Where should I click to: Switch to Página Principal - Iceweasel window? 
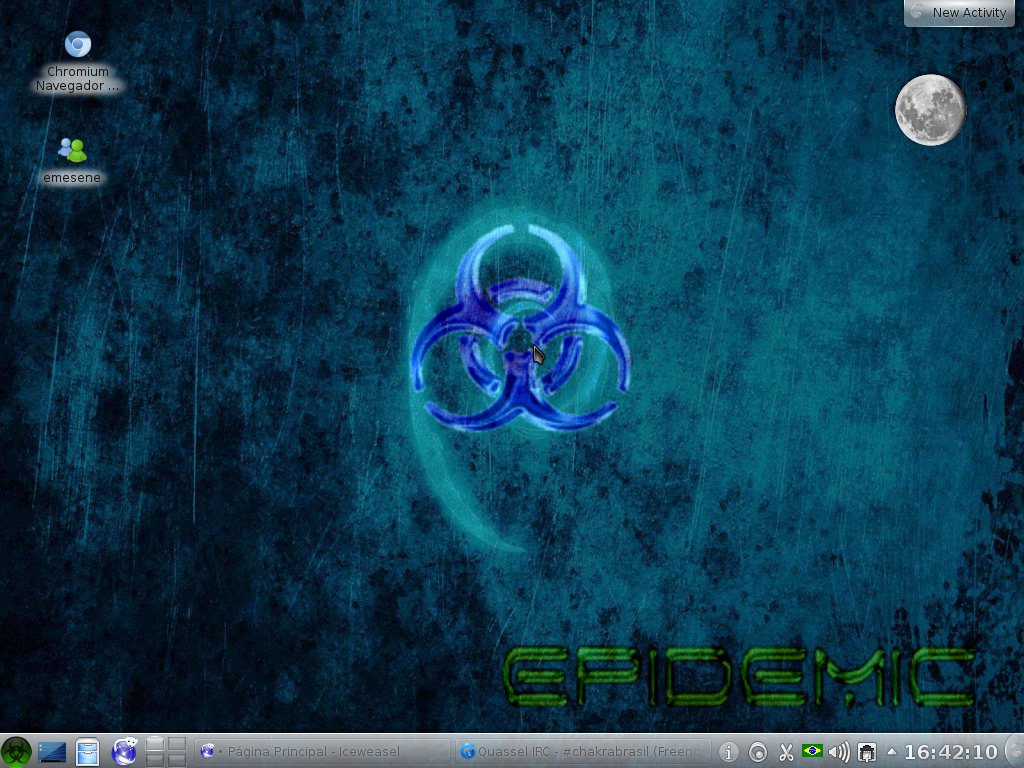(323, 752)
